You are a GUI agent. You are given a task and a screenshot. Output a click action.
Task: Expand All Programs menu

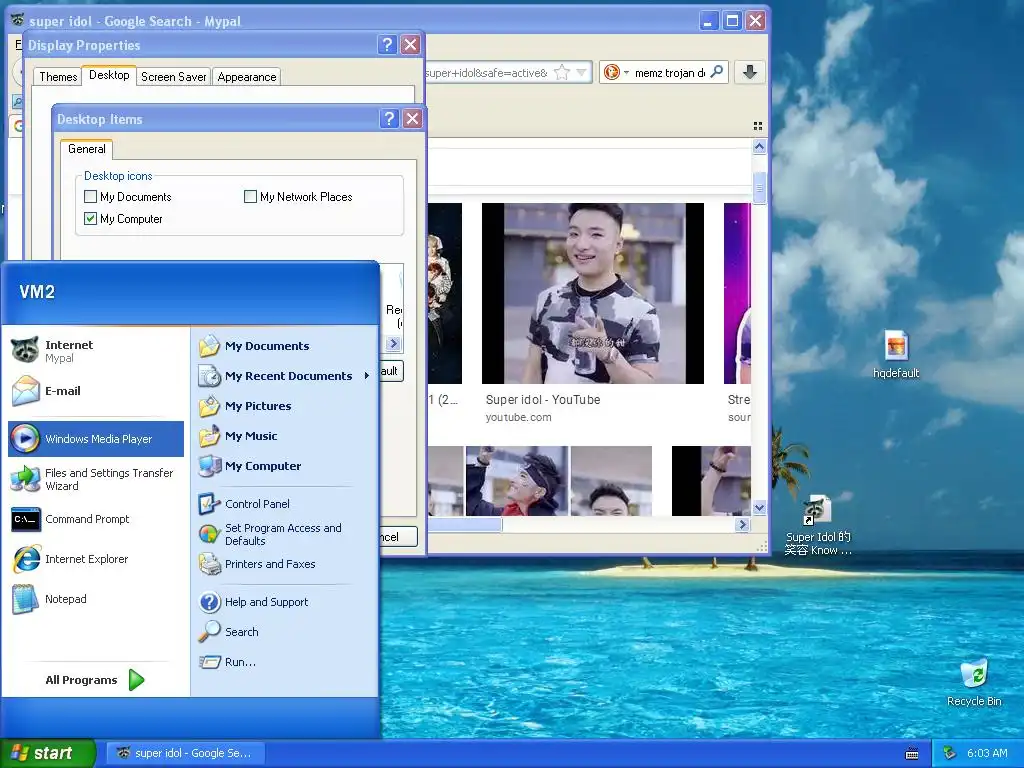tap(95, 680)
